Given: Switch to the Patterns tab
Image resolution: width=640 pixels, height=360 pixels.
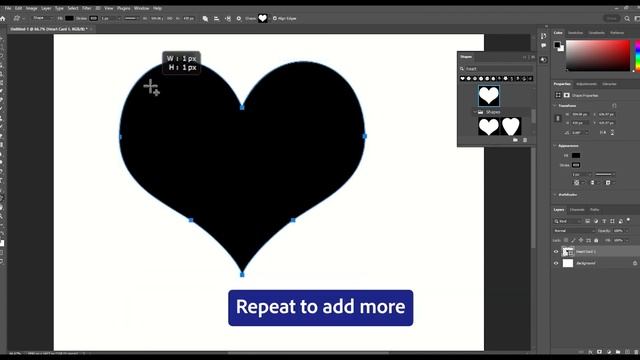Looking at the screenshot, I should coord(617,33).
